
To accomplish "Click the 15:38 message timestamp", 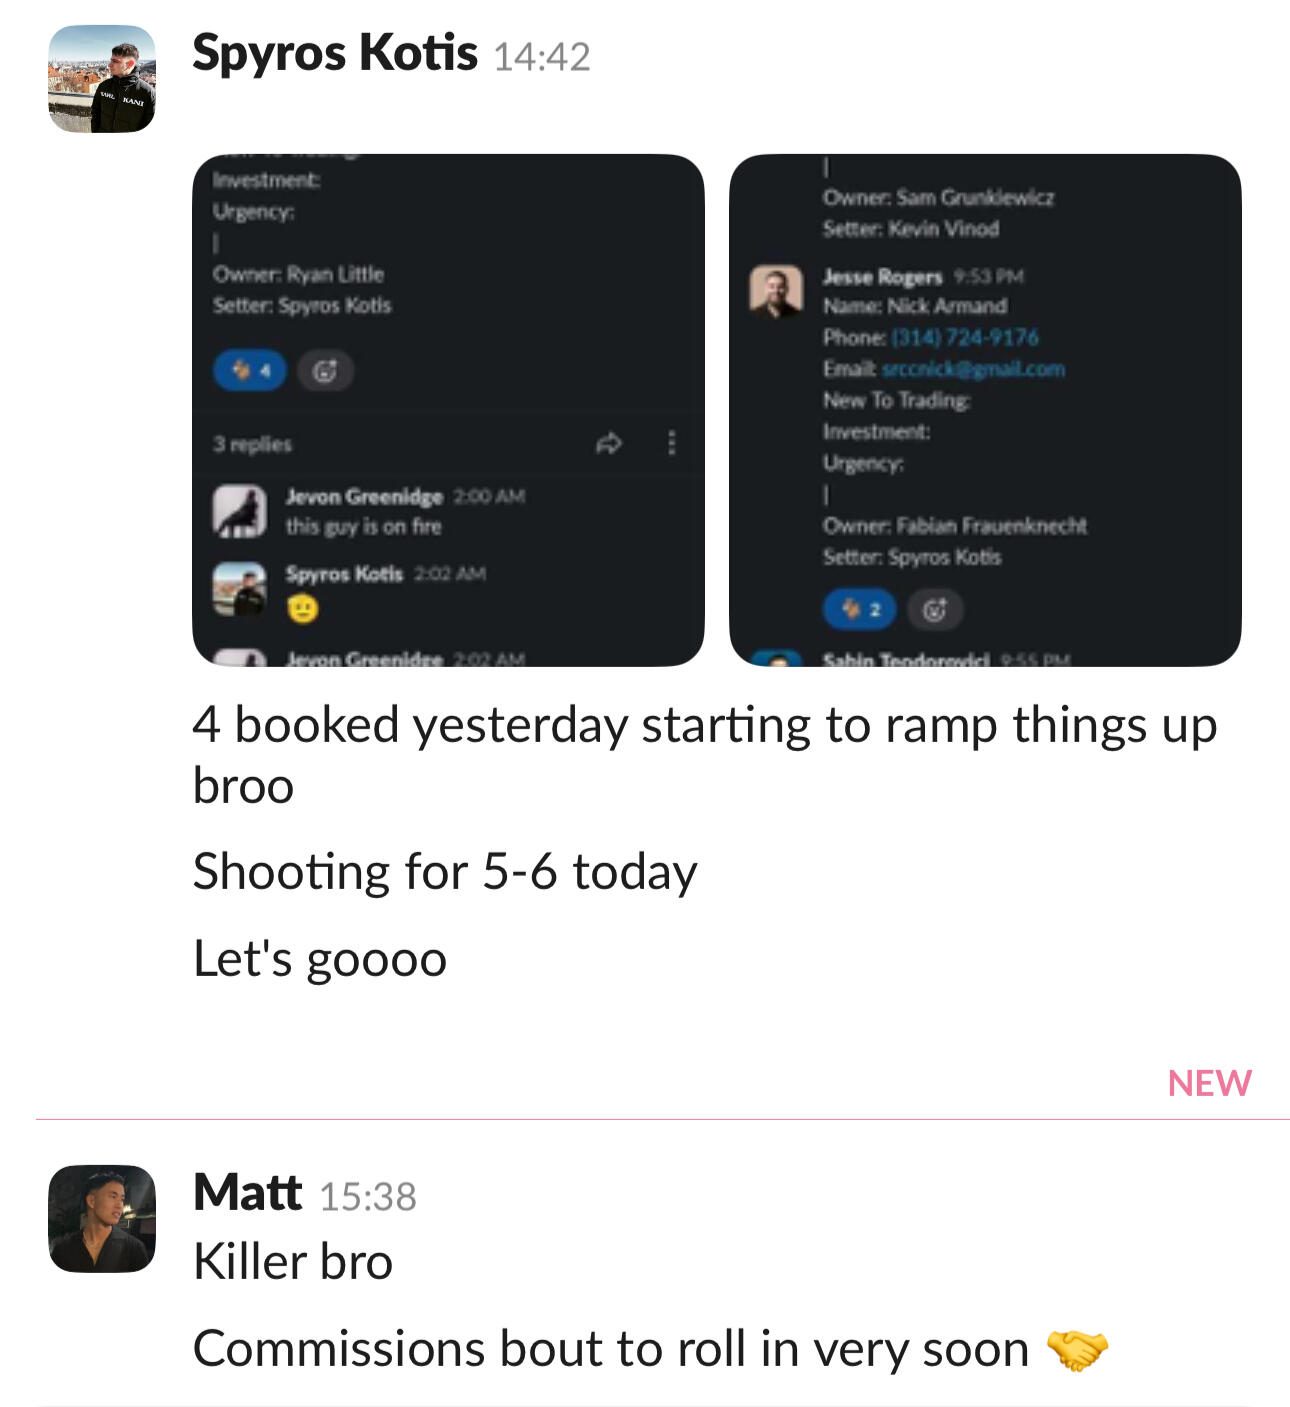I will point(368,1197).
